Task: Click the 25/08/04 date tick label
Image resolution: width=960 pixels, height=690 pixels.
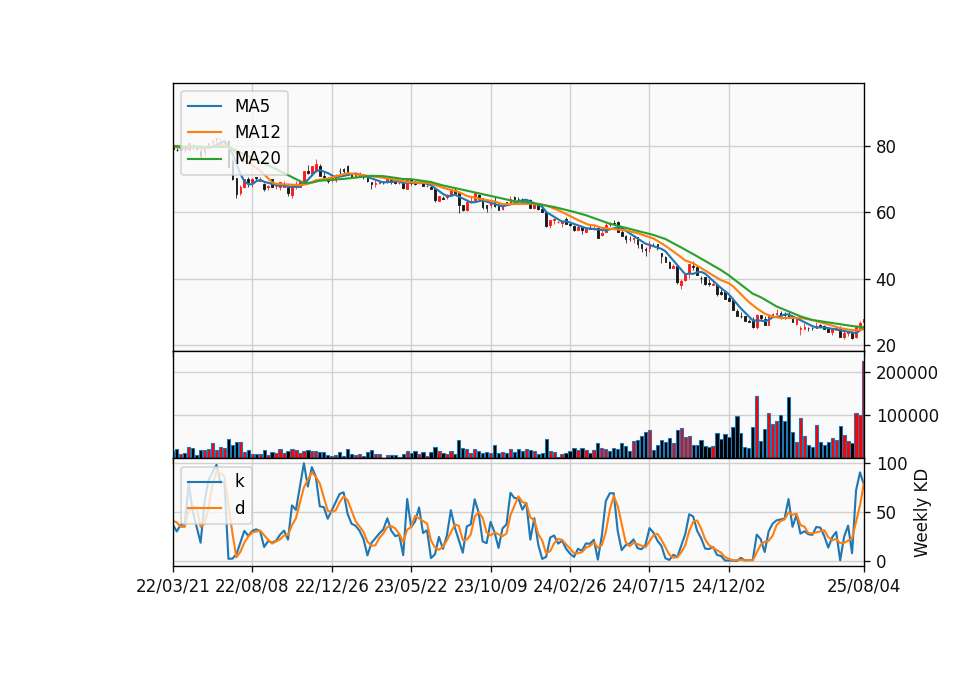Action: point(864,586)
